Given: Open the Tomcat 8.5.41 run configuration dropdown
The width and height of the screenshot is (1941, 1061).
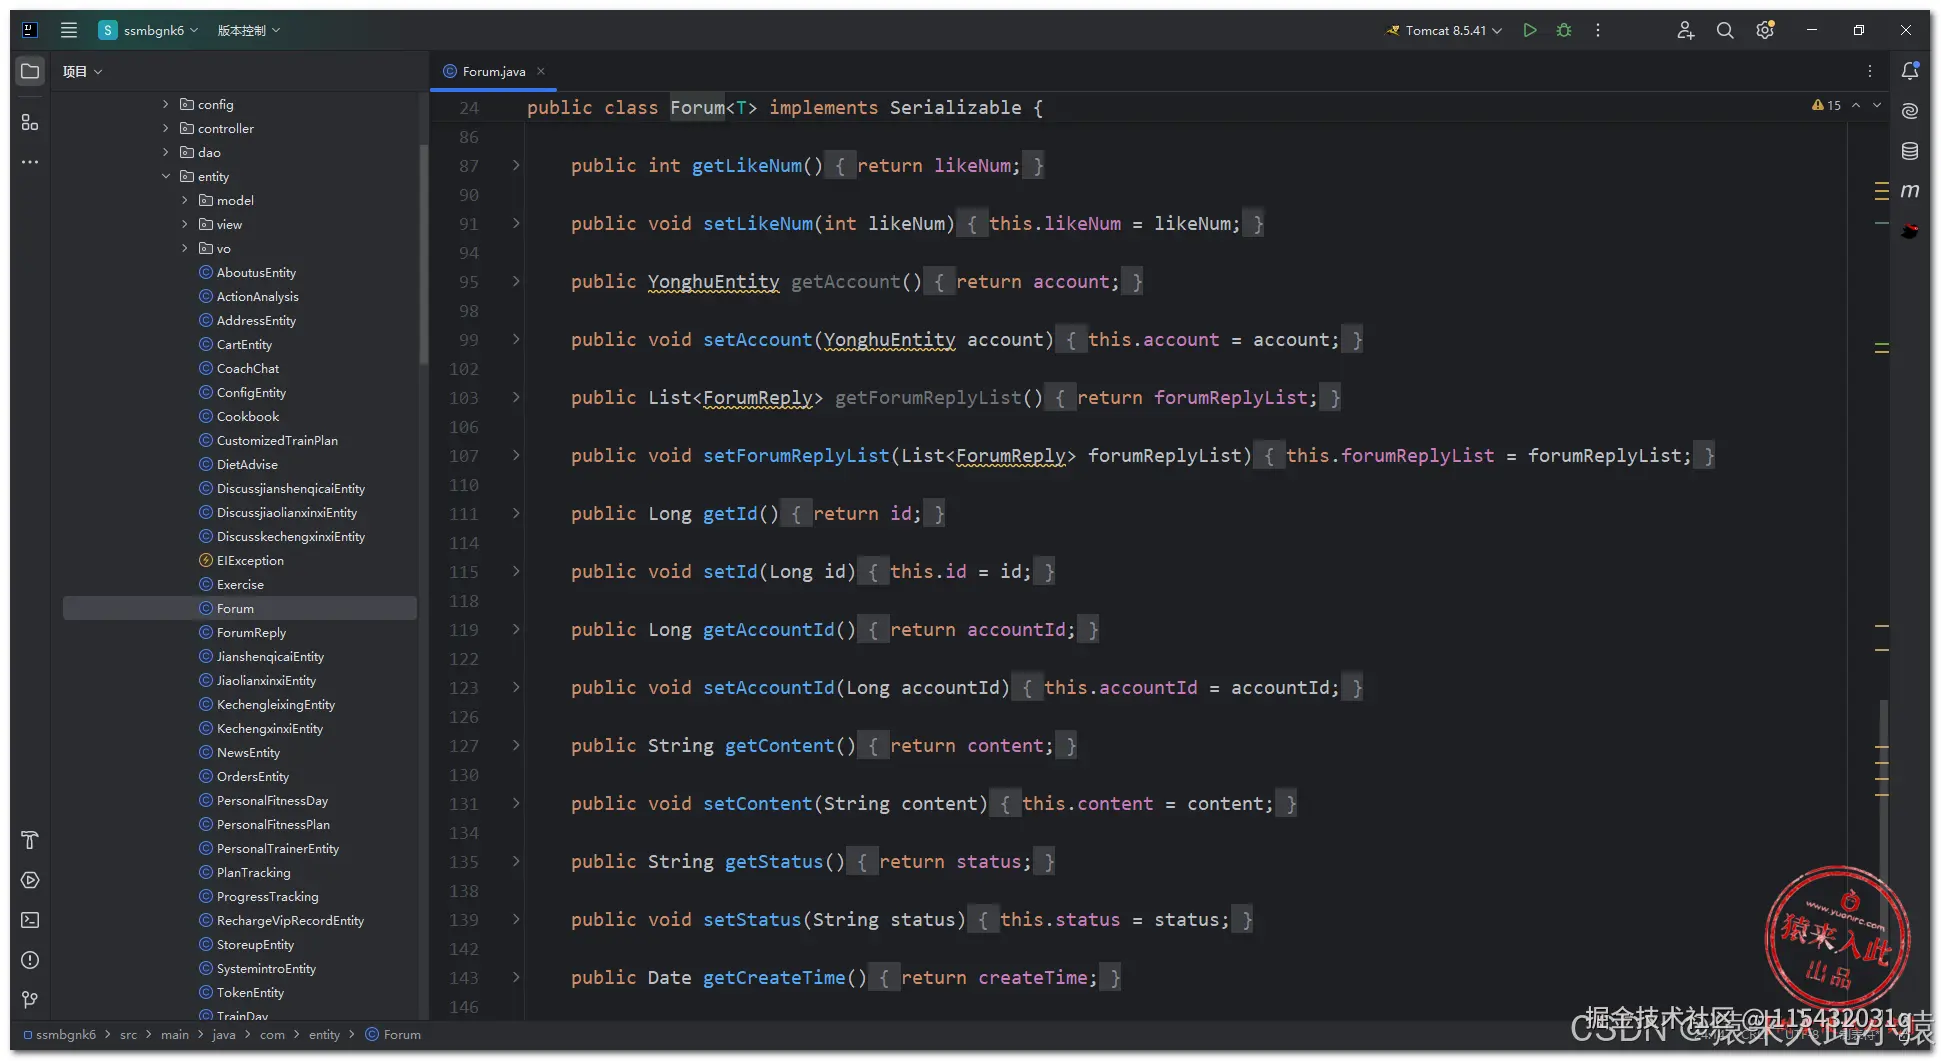Looking at the screenshot, I should pos(1444,30).
